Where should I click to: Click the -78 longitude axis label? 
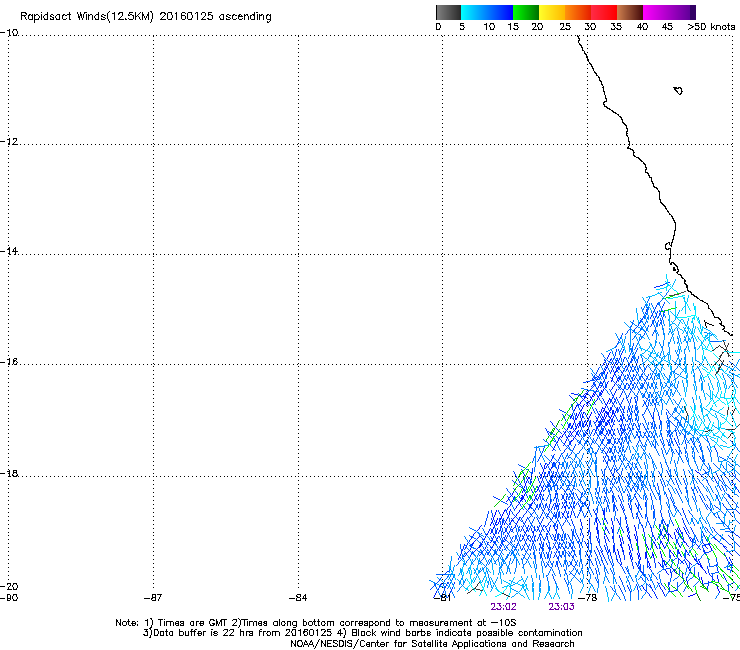coord(588,598)
